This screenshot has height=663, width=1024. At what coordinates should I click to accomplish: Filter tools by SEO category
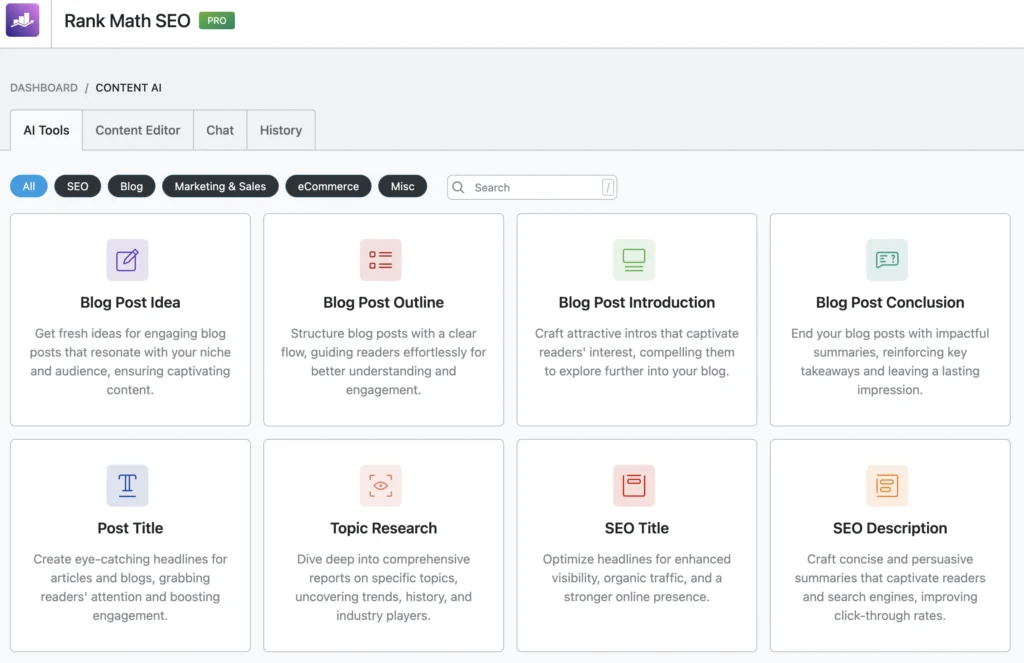coord(77,186)
